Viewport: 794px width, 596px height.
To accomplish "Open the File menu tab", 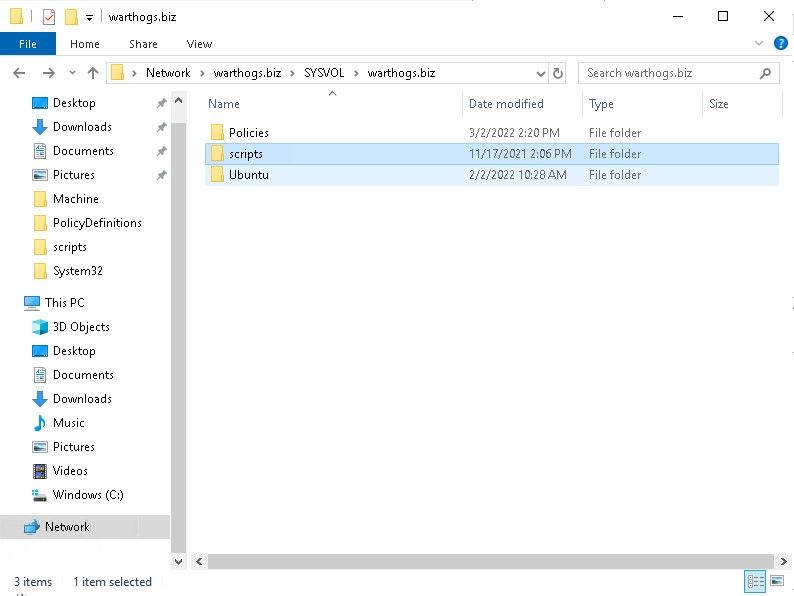I will pos(28,44).
